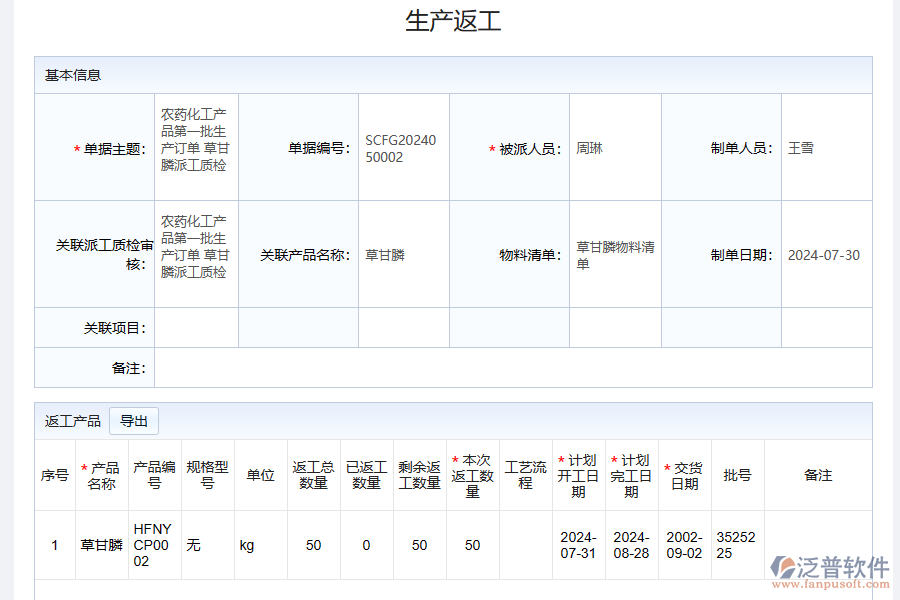Click the 导出 export button
This screenshot has width=900, height=600.
coord(135,421)
